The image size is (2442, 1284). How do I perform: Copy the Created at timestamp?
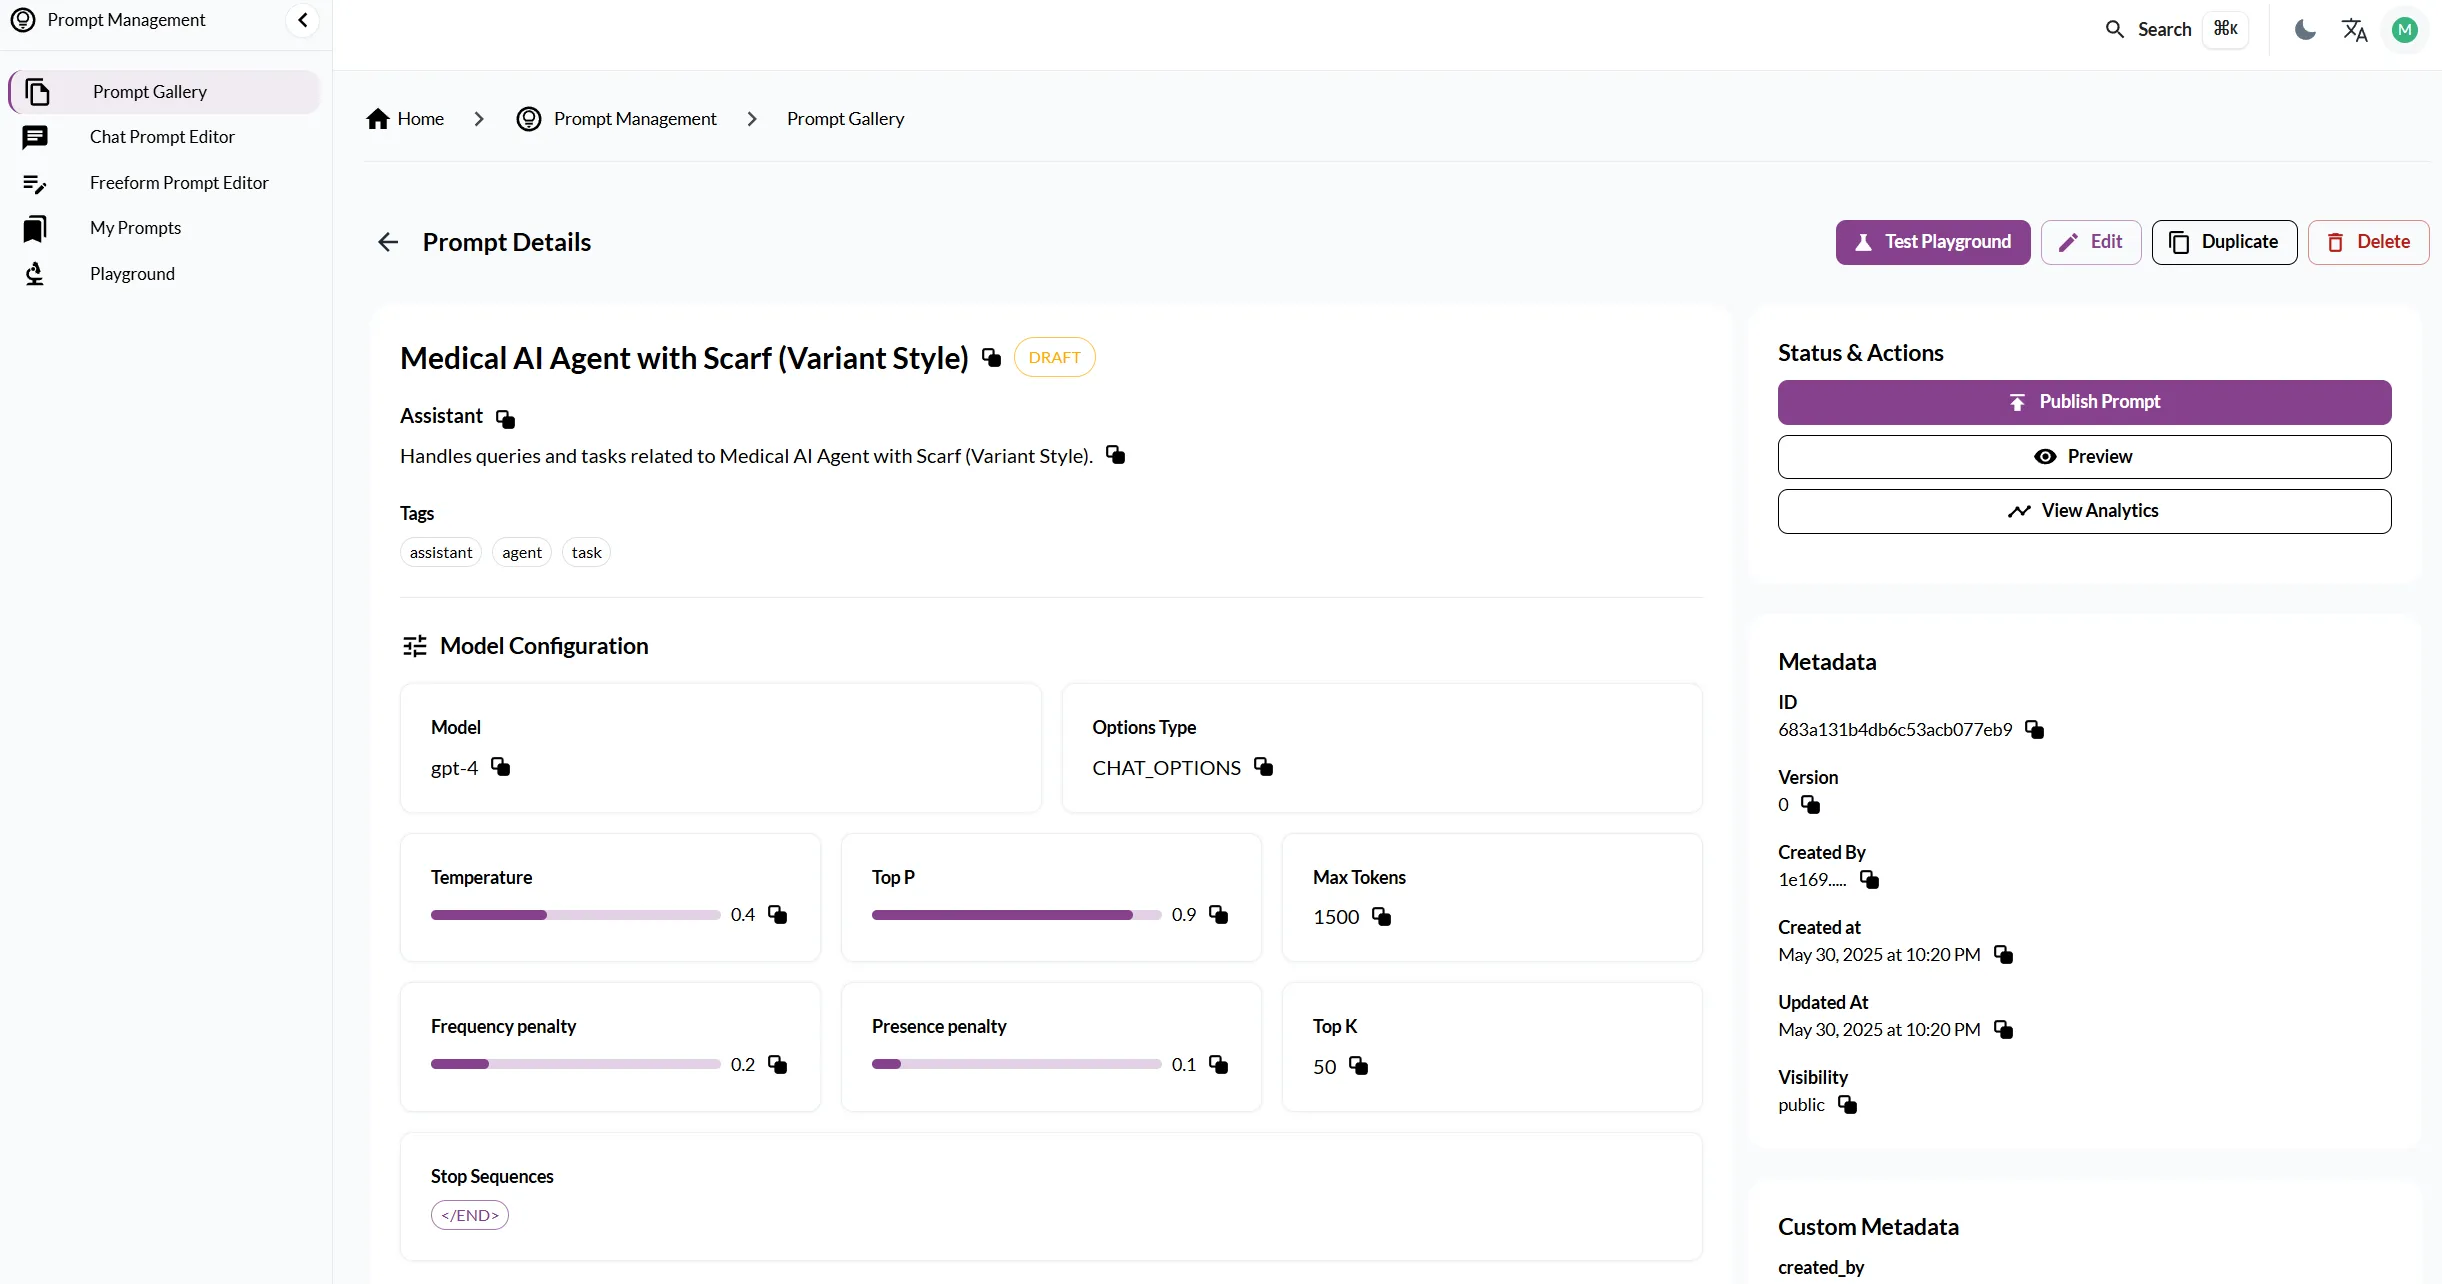coord(2003,954)
